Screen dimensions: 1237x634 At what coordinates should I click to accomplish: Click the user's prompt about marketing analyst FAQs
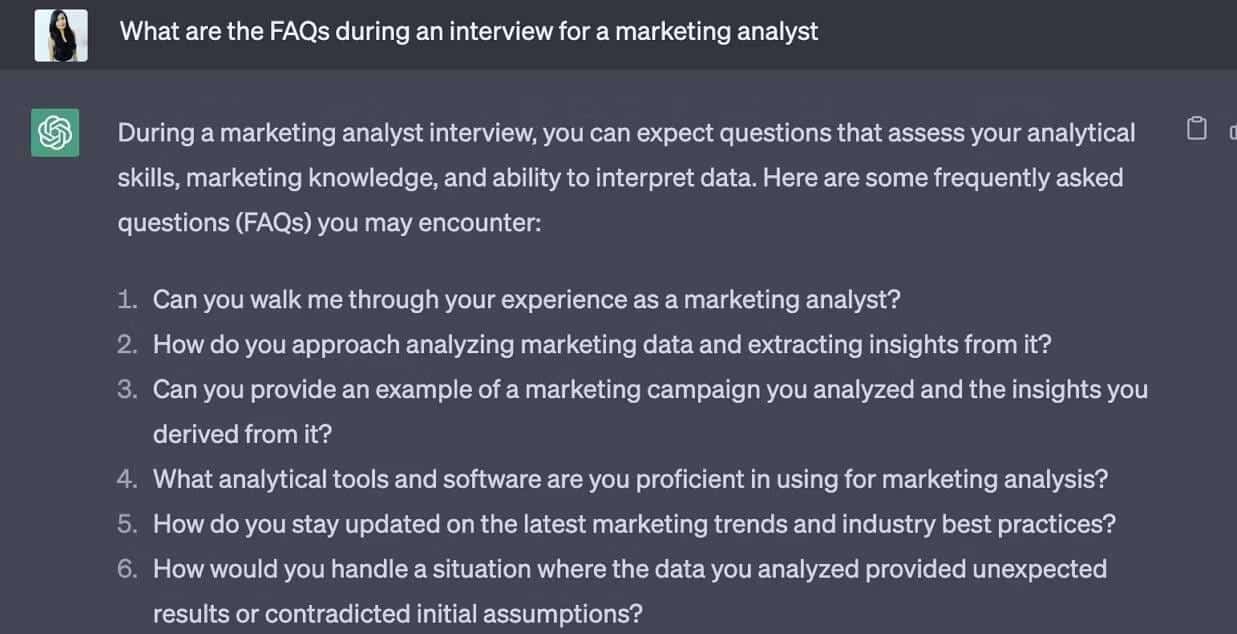468,31
